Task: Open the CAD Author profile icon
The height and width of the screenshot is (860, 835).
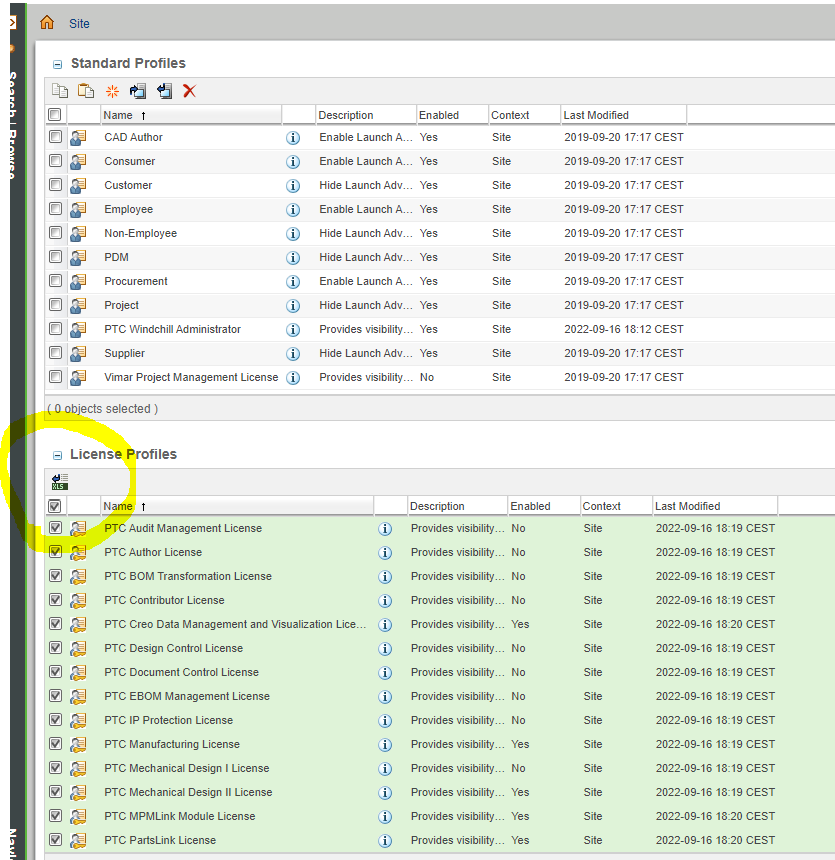Action: pyautogui.click(x=78, y=137)
